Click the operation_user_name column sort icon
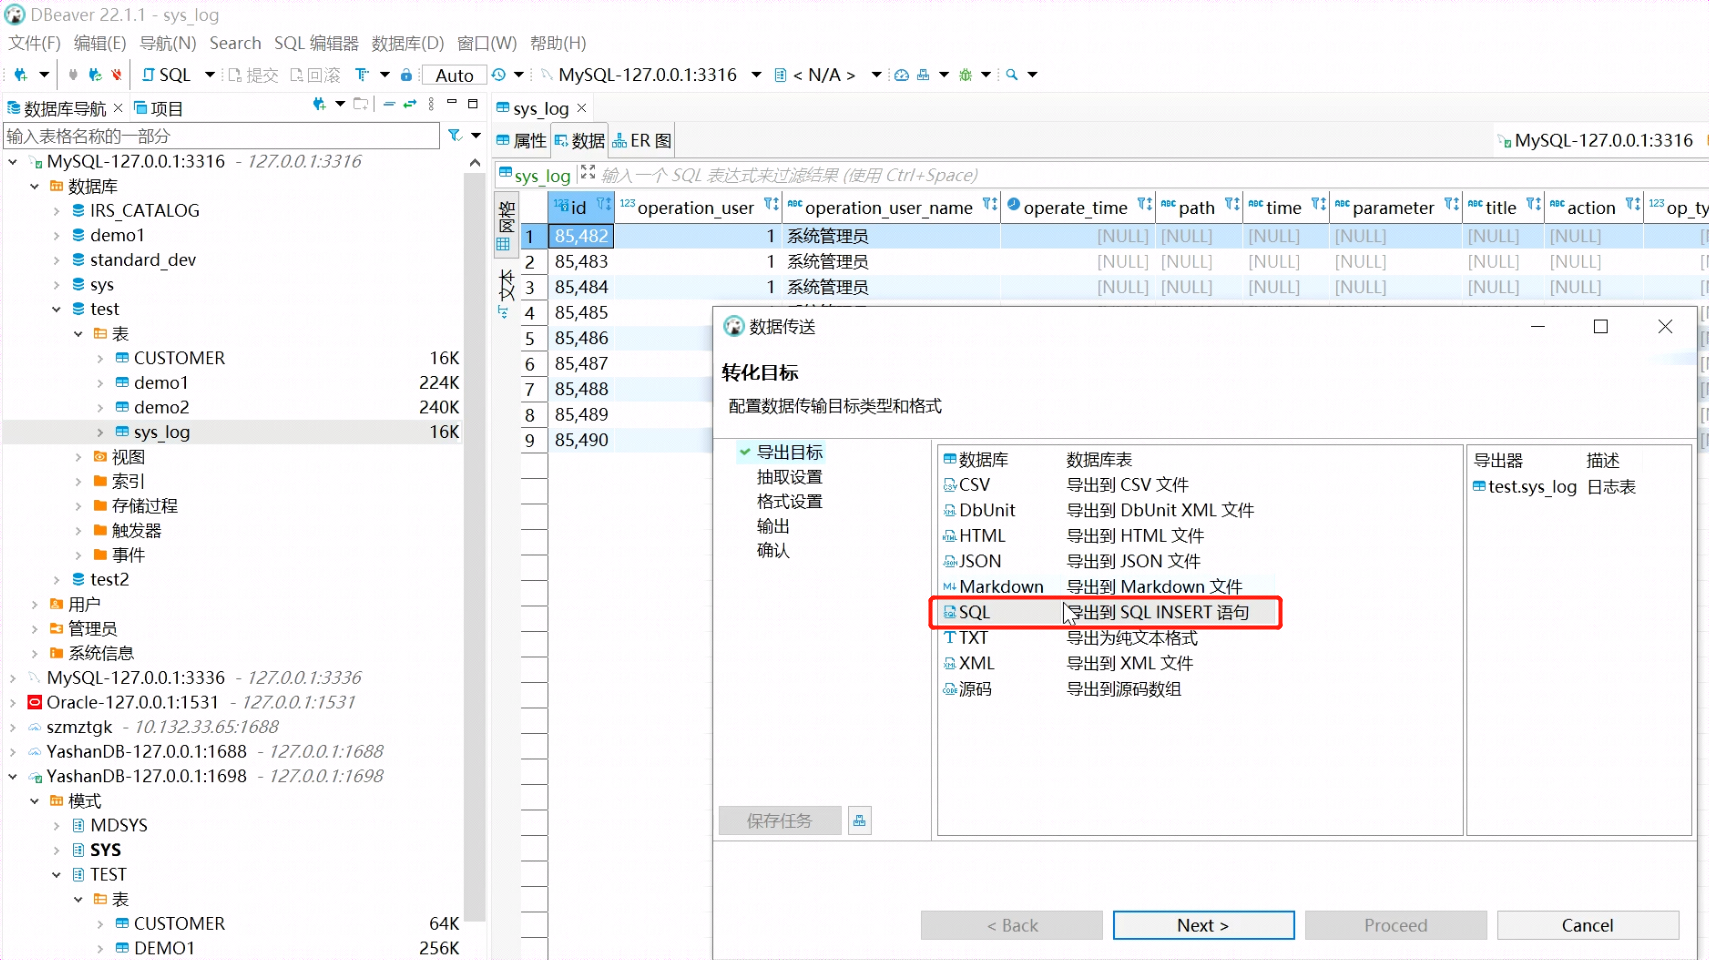 [990, 204]
